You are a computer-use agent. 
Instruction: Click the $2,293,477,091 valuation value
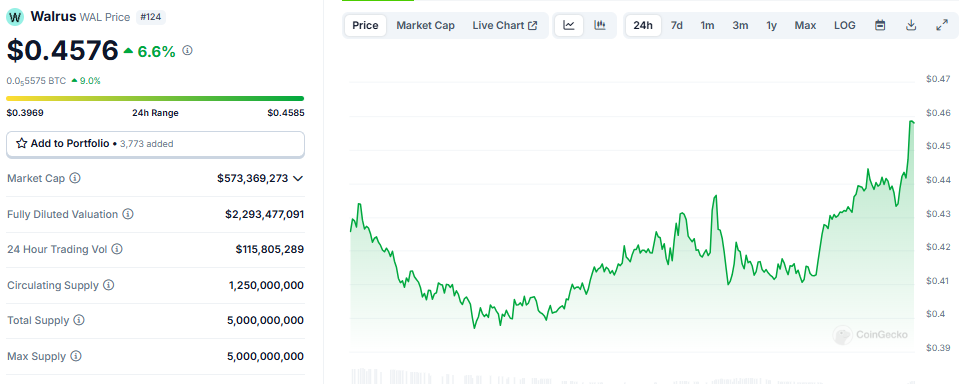coord(264,214)
